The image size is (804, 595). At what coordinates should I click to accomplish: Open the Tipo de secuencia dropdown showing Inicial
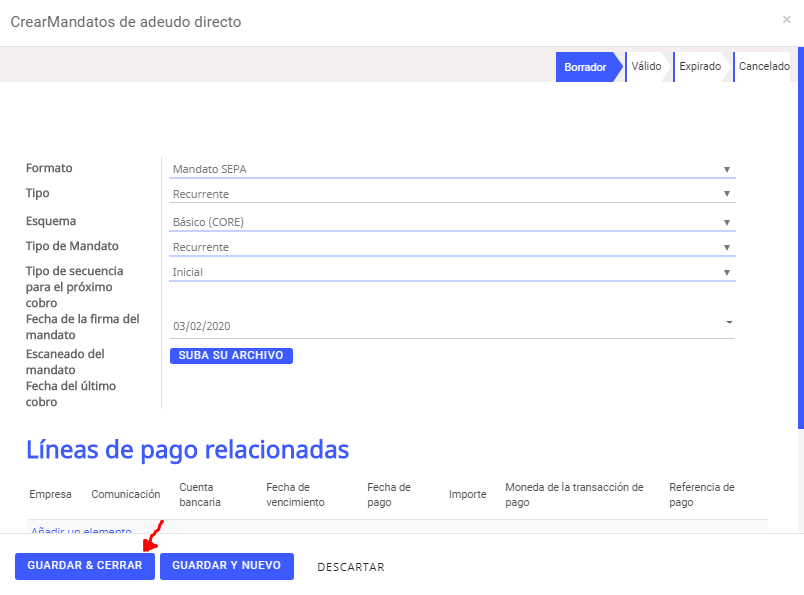452,272
